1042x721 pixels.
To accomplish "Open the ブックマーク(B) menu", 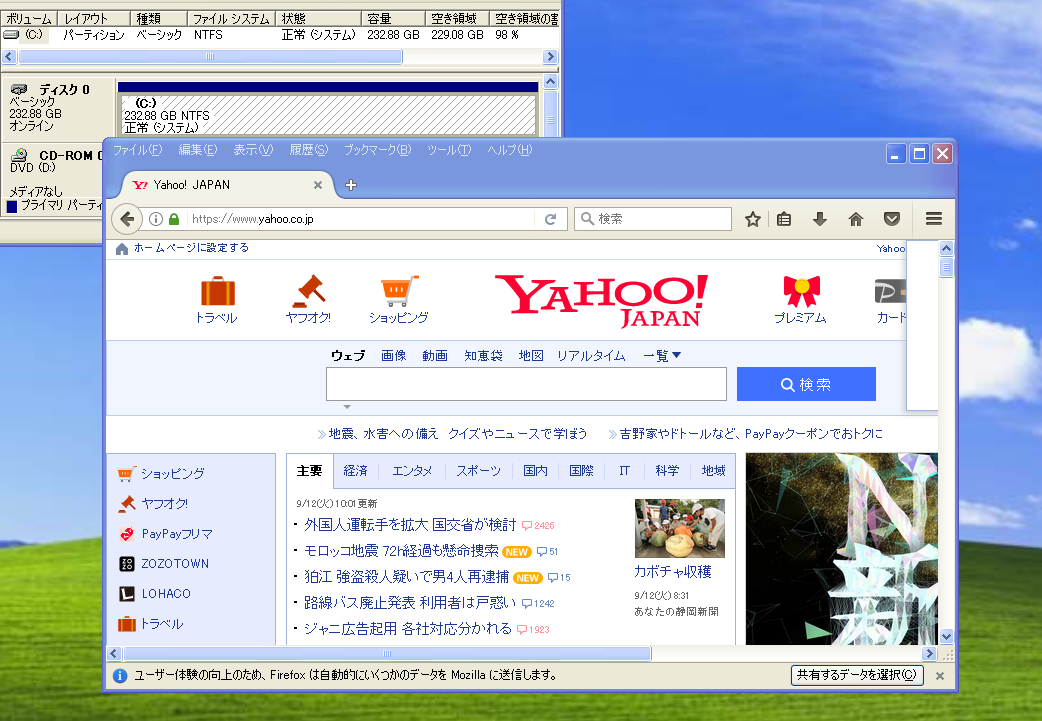I will point(377,150).
